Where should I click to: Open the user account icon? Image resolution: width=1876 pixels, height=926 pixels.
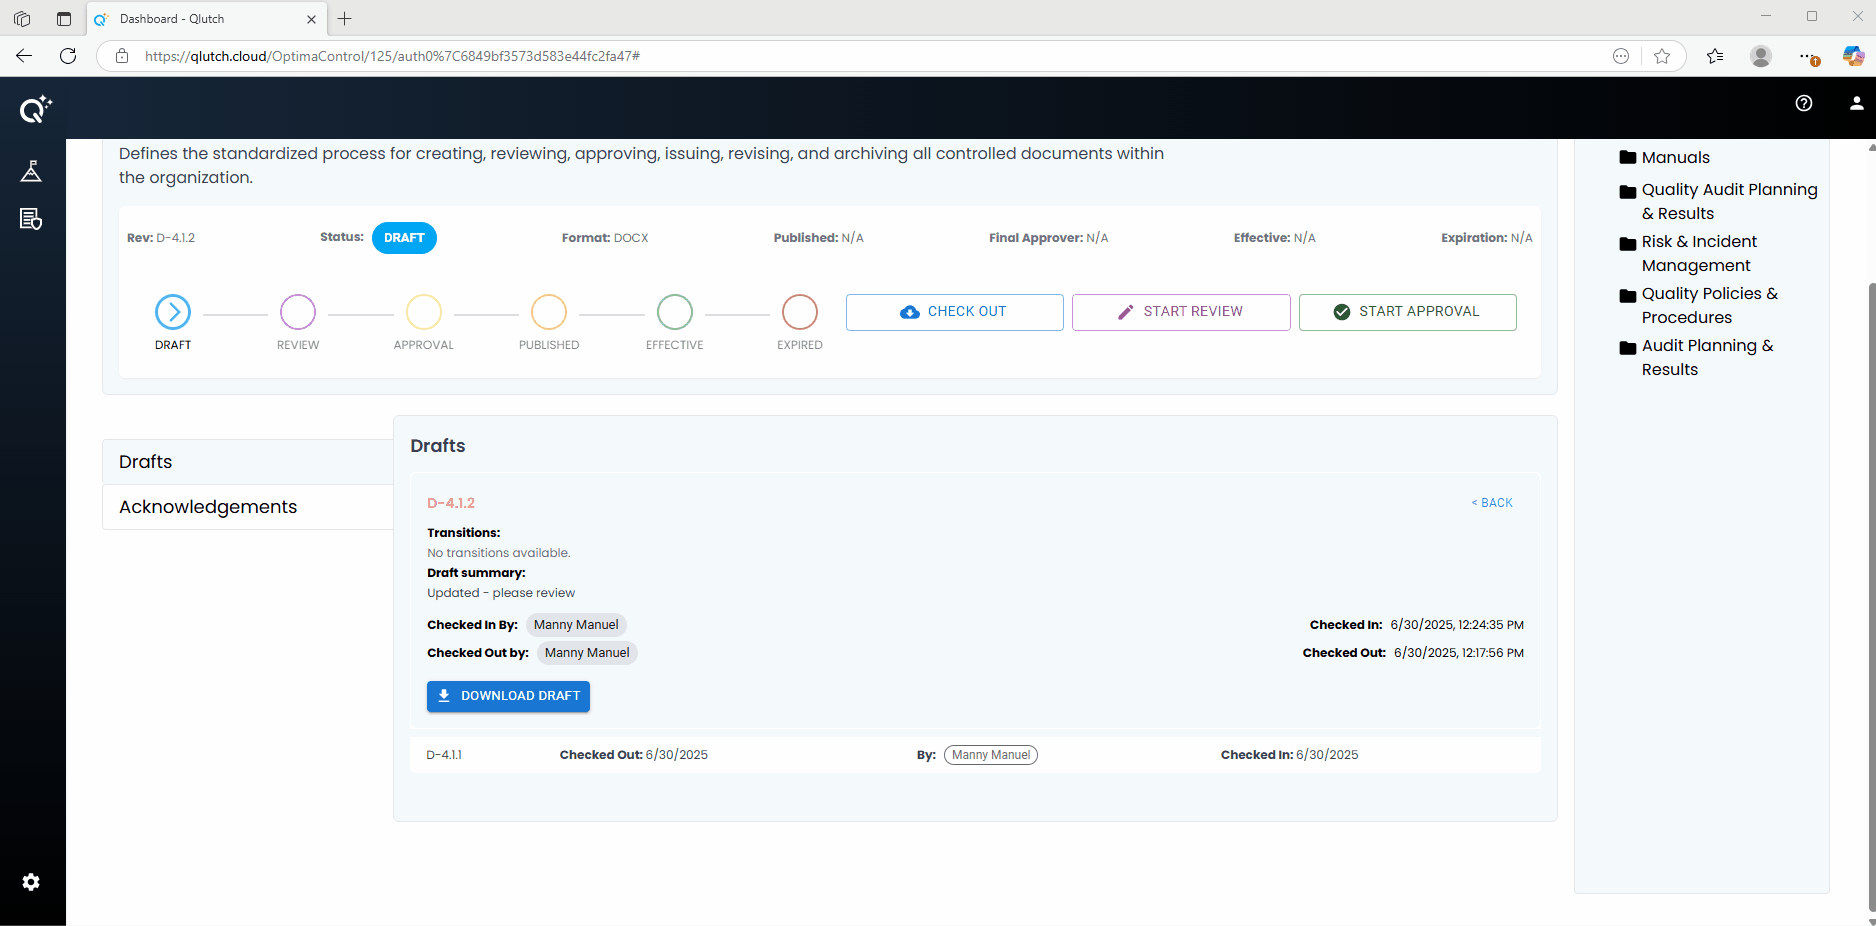[1856, 103]
